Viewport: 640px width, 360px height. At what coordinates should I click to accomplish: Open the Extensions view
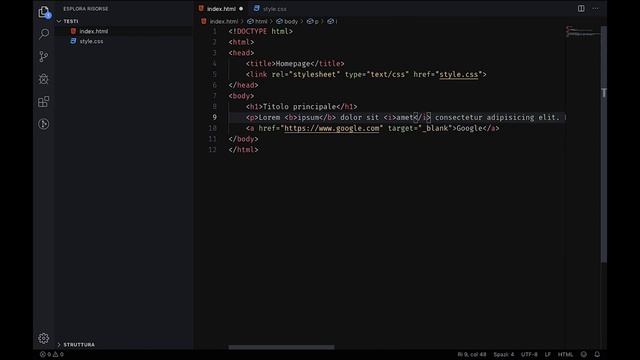44,101
